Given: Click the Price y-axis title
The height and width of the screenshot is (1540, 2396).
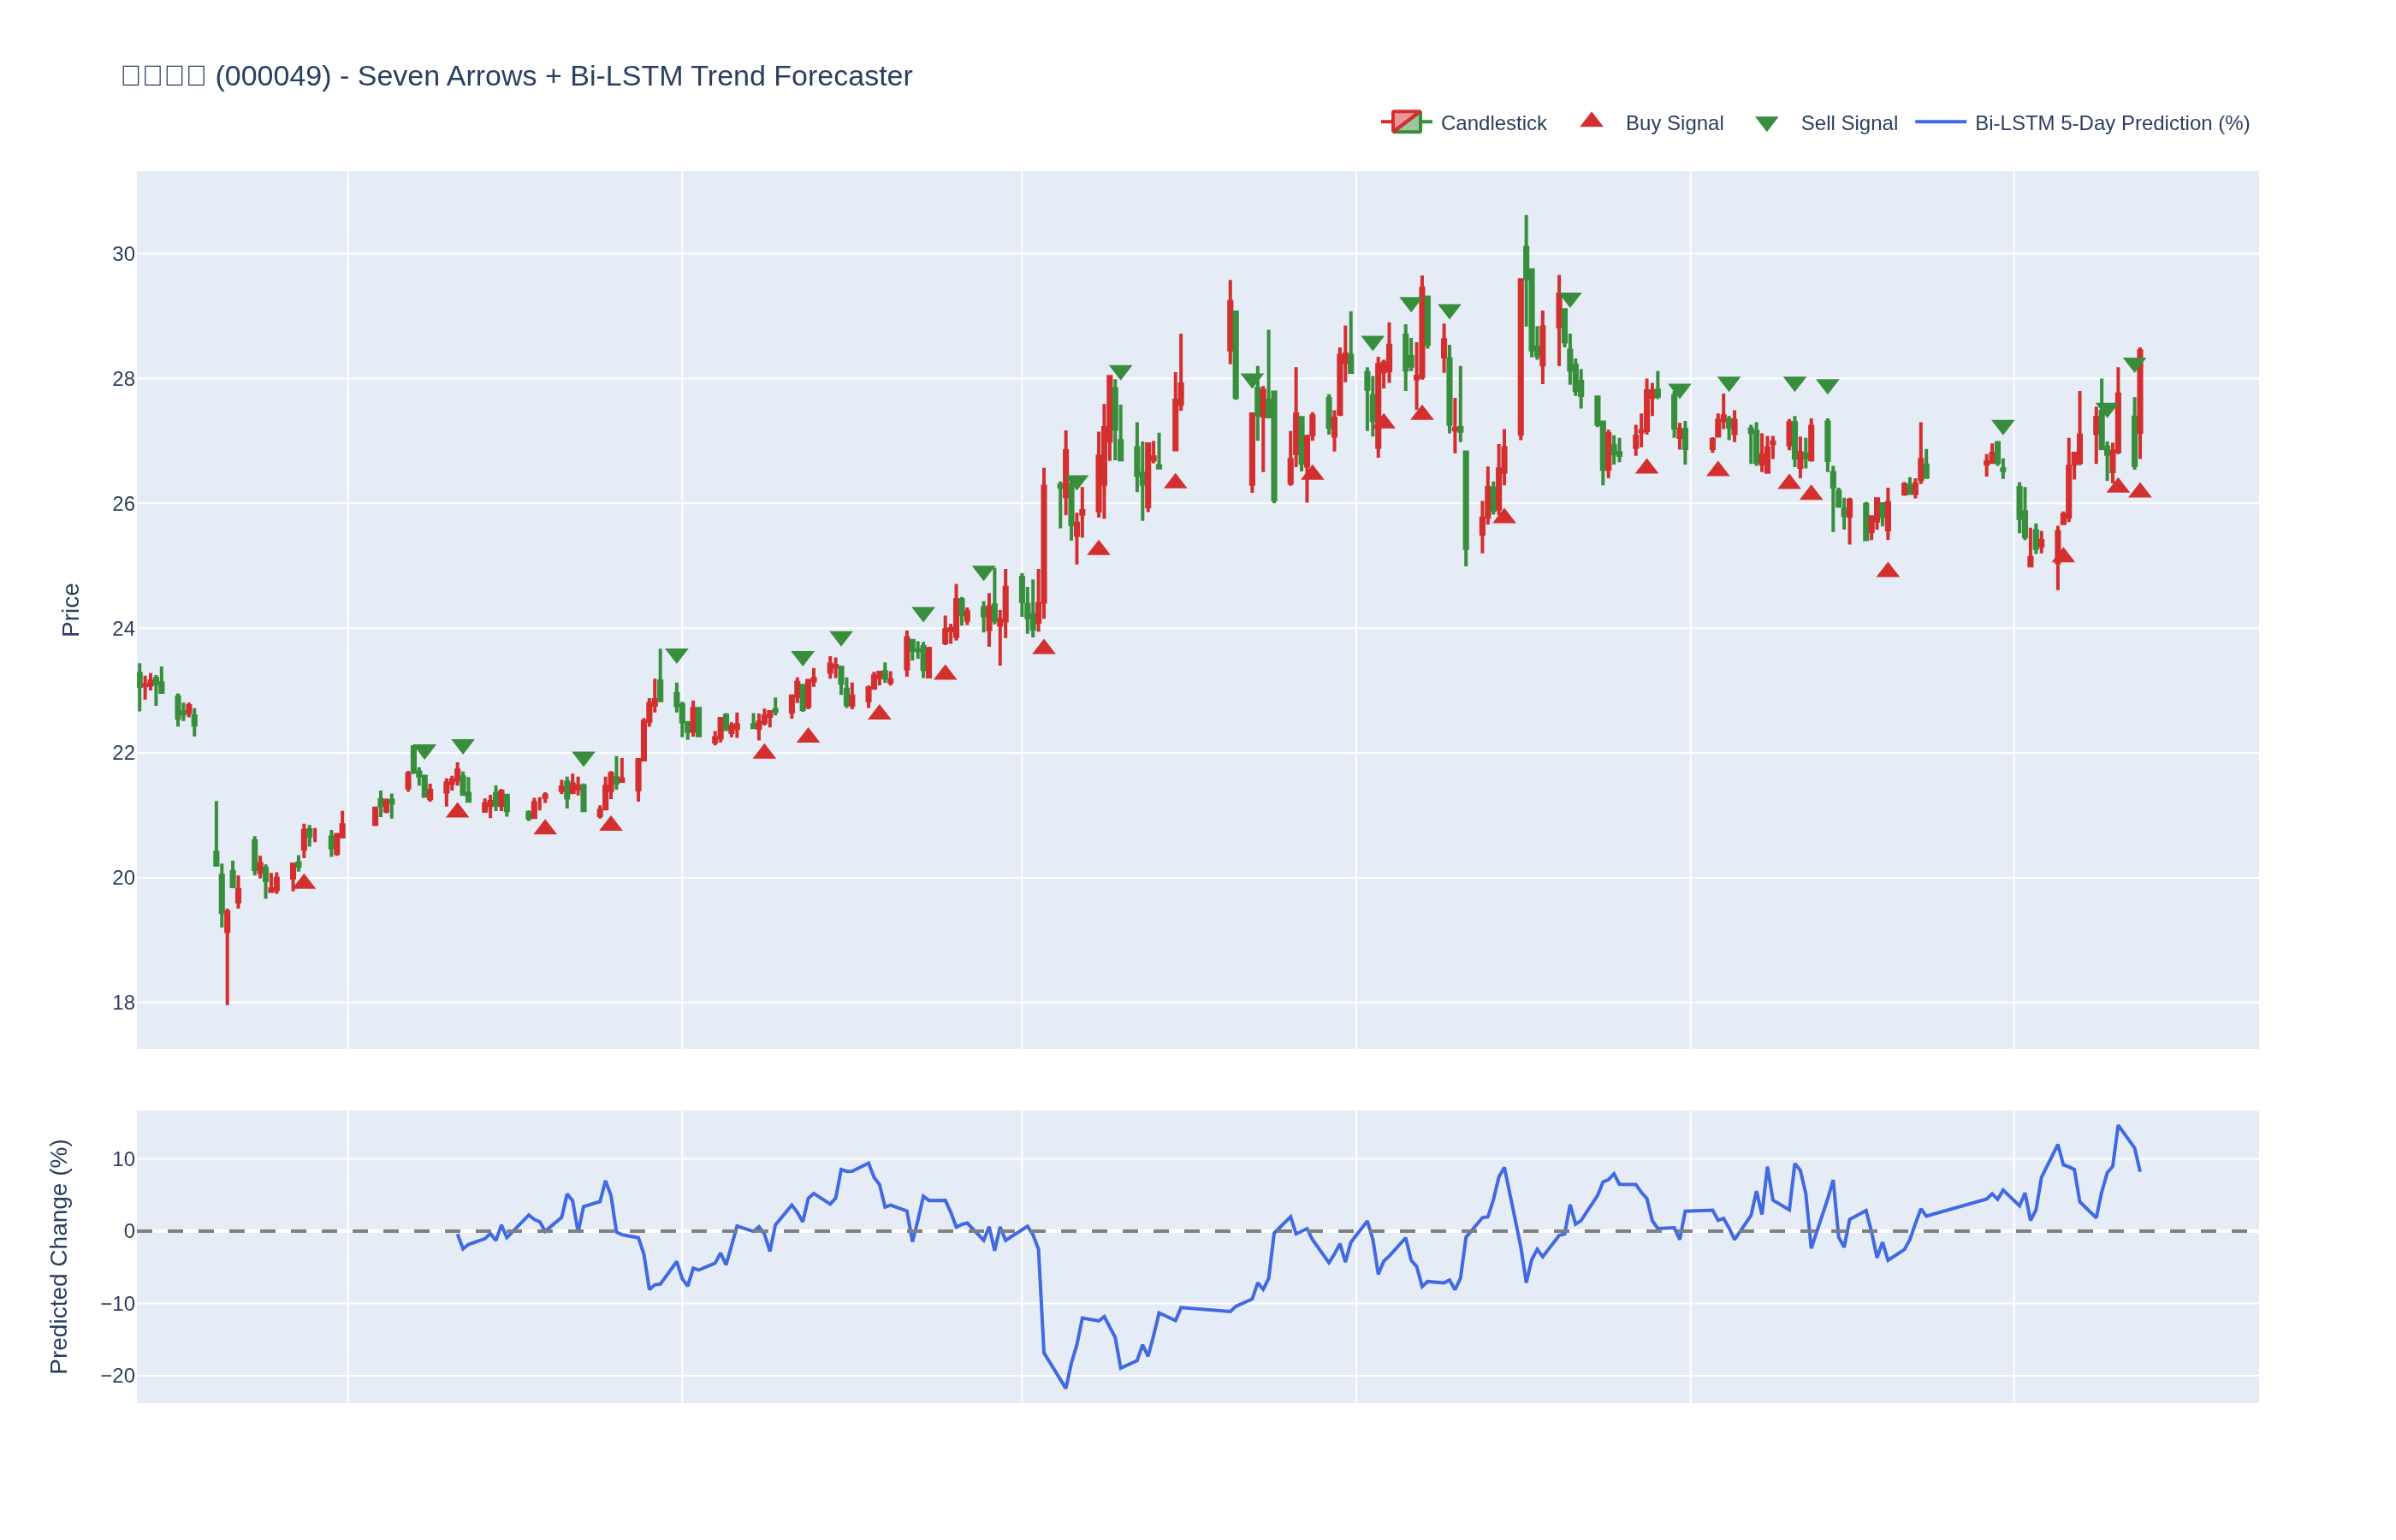Looking at the screenshot, I should [x=70, y=610].
